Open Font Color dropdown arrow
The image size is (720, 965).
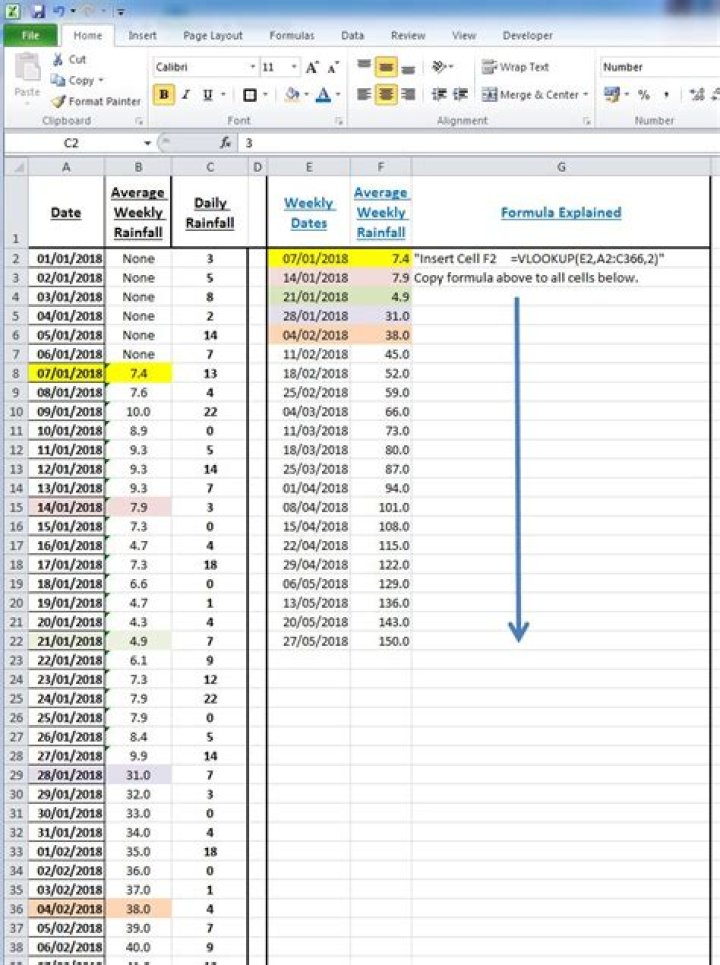[337, 95]
